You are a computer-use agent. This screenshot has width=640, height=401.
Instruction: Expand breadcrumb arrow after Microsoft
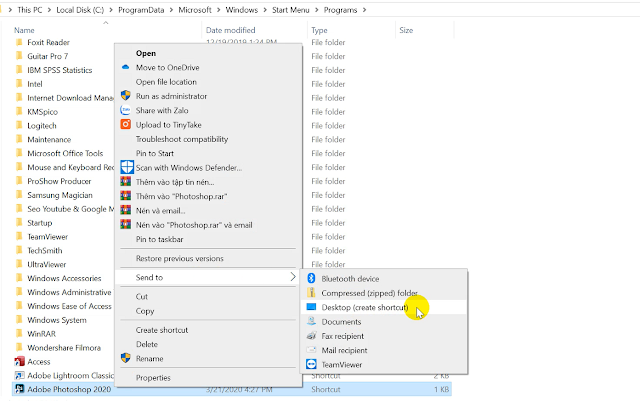pos(218,10)
